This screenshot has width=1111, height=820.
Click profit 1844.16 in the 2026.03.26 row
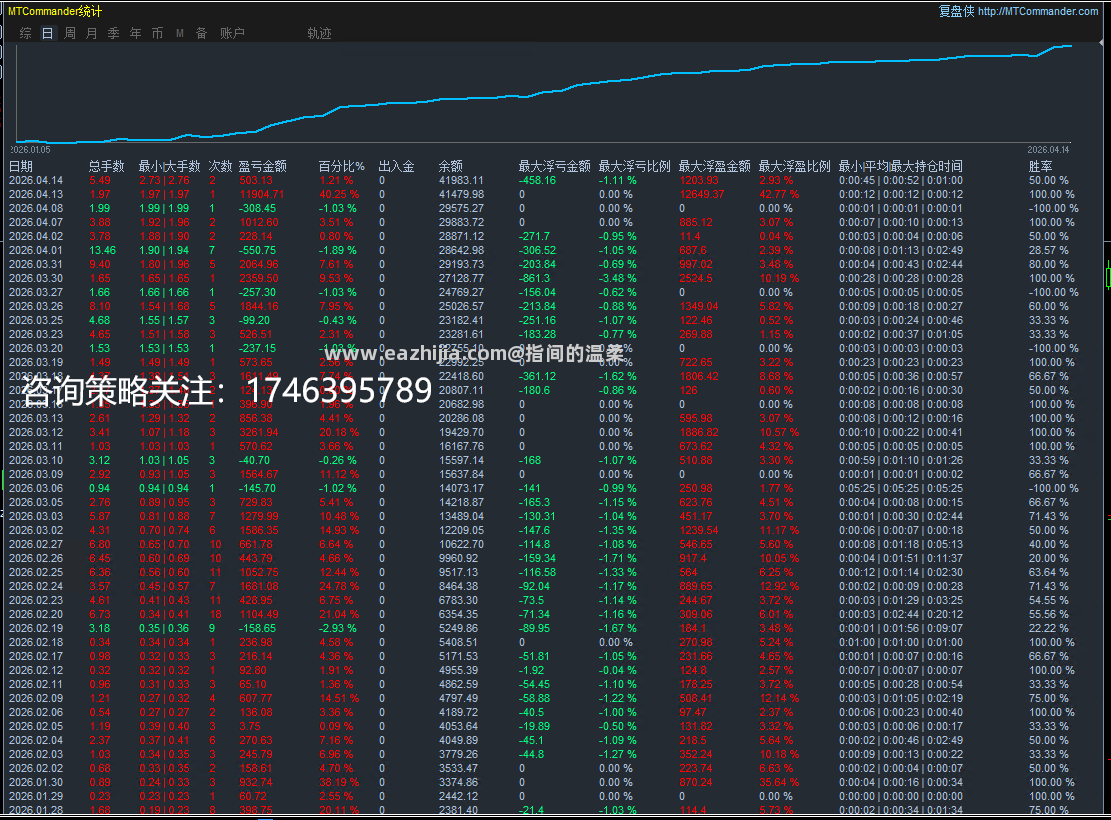259,306
